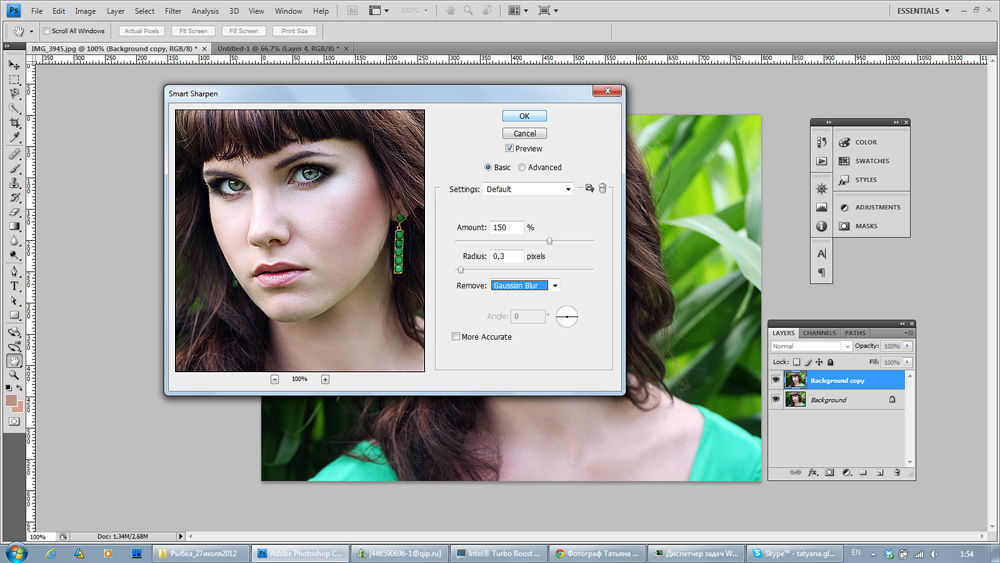
Task: Select the Move tool
Action: tap(14, 65)
